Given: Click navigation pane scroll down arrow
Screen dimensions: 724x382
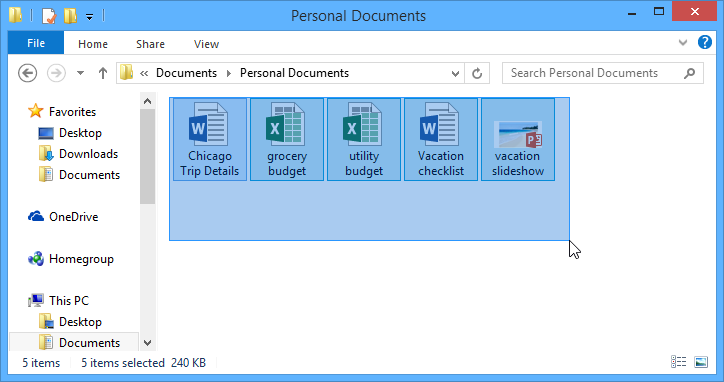Looking at the screenshot, I should (x=147, y=343).
